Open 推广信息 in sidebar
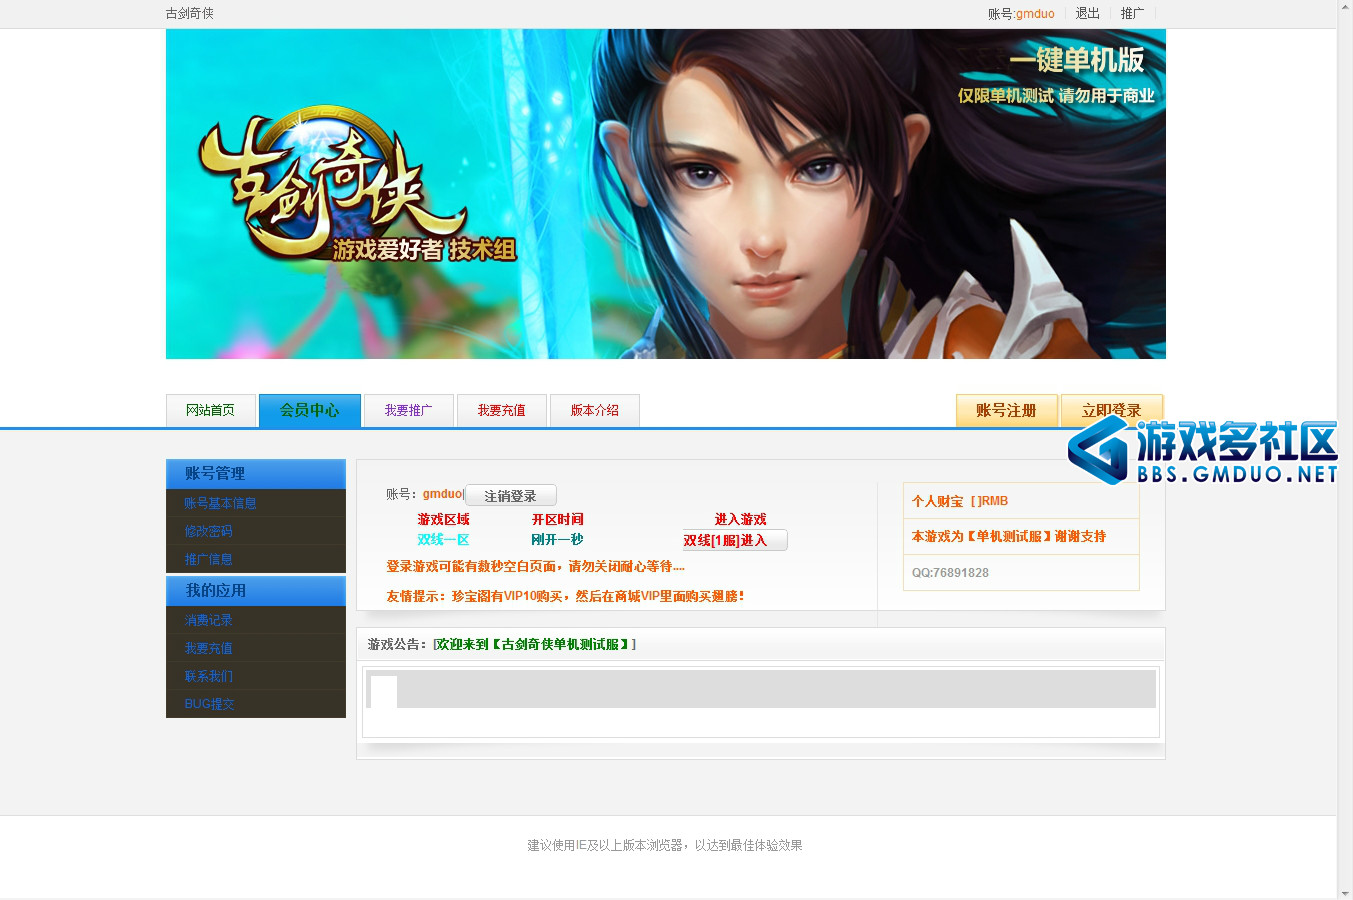The image size is (1353, 900). [x=208, y=559]
